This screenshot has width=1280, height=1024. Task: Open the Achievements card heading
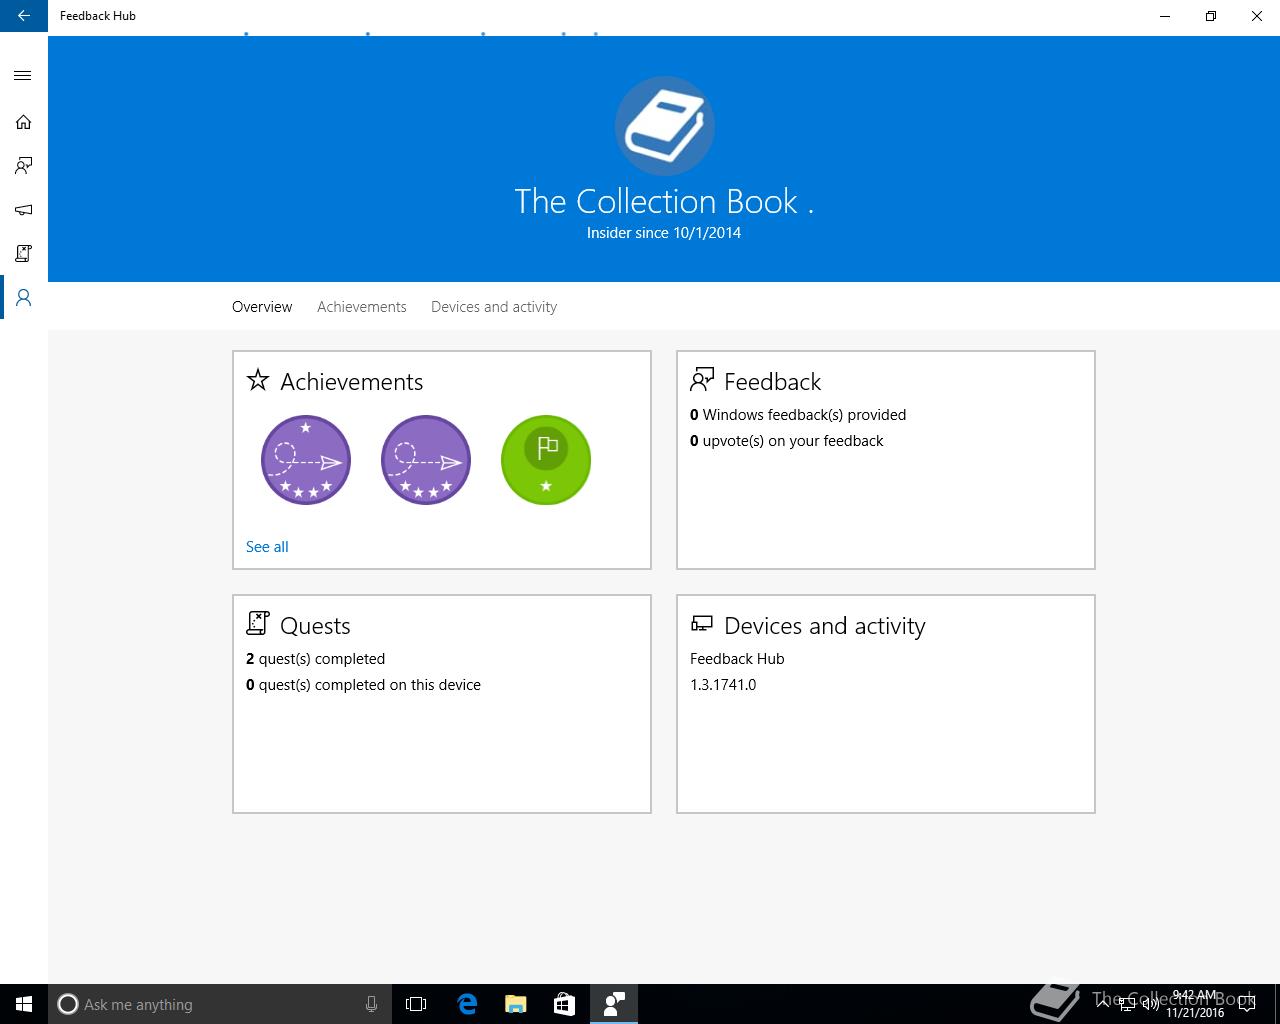pos(351,382)
